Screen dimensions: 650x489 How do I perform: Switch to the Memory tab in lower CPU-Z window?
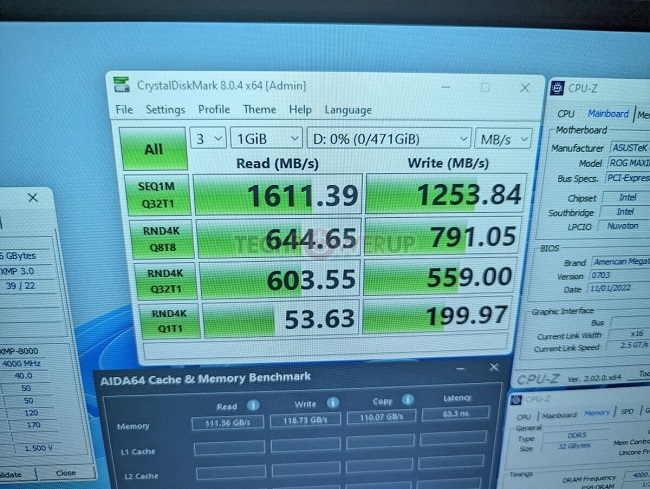(x=597, y=413)
